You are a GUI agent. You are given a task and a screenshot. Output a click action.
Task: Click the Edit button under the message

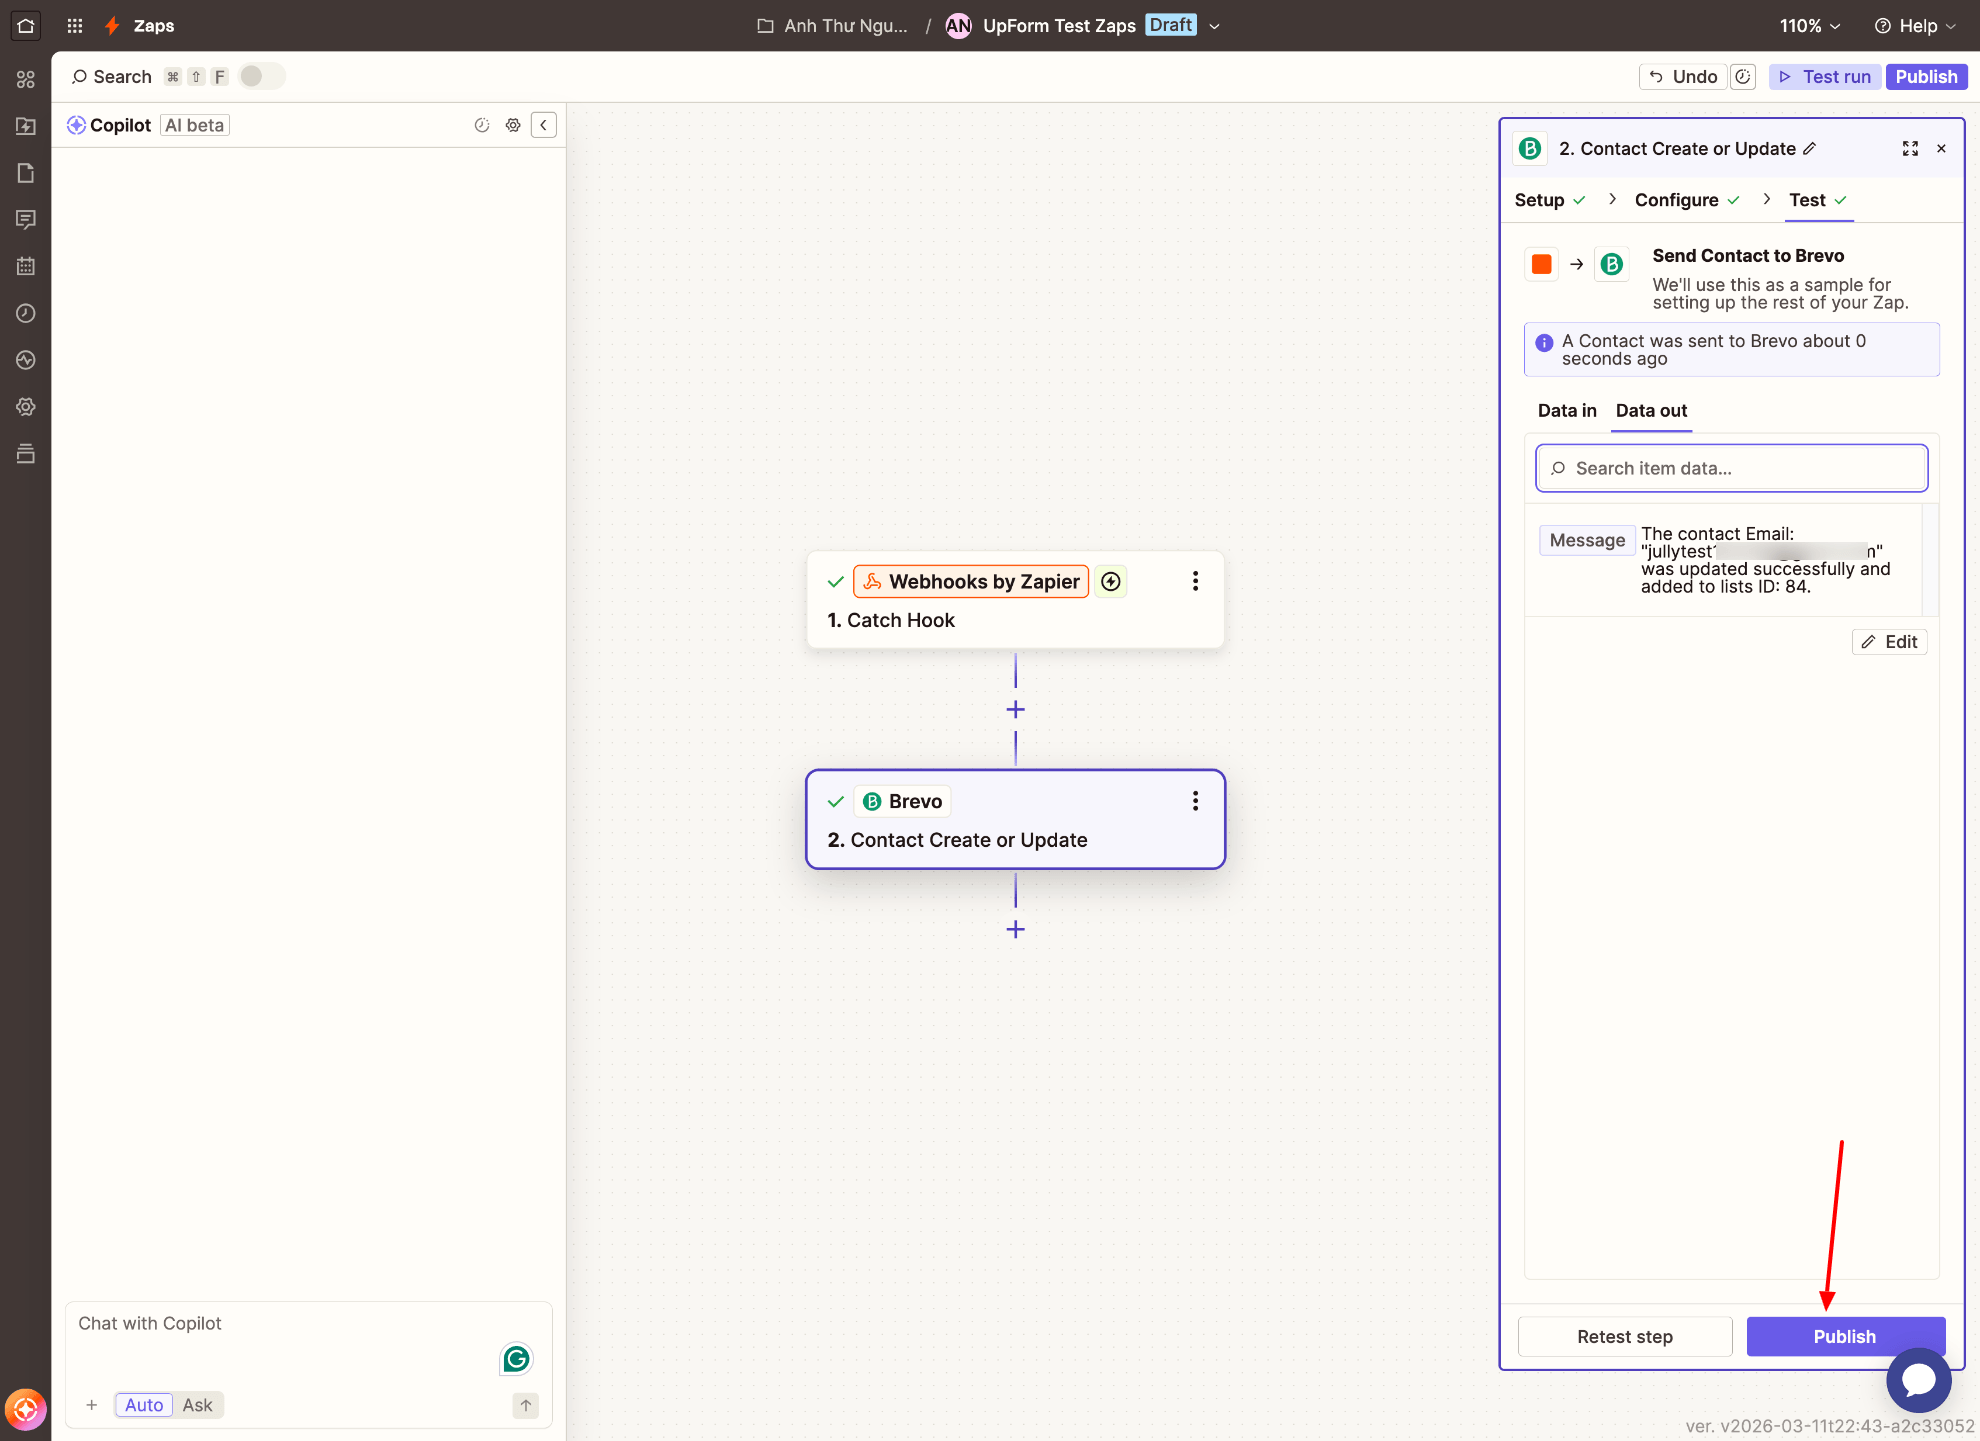coord(1889,642)
